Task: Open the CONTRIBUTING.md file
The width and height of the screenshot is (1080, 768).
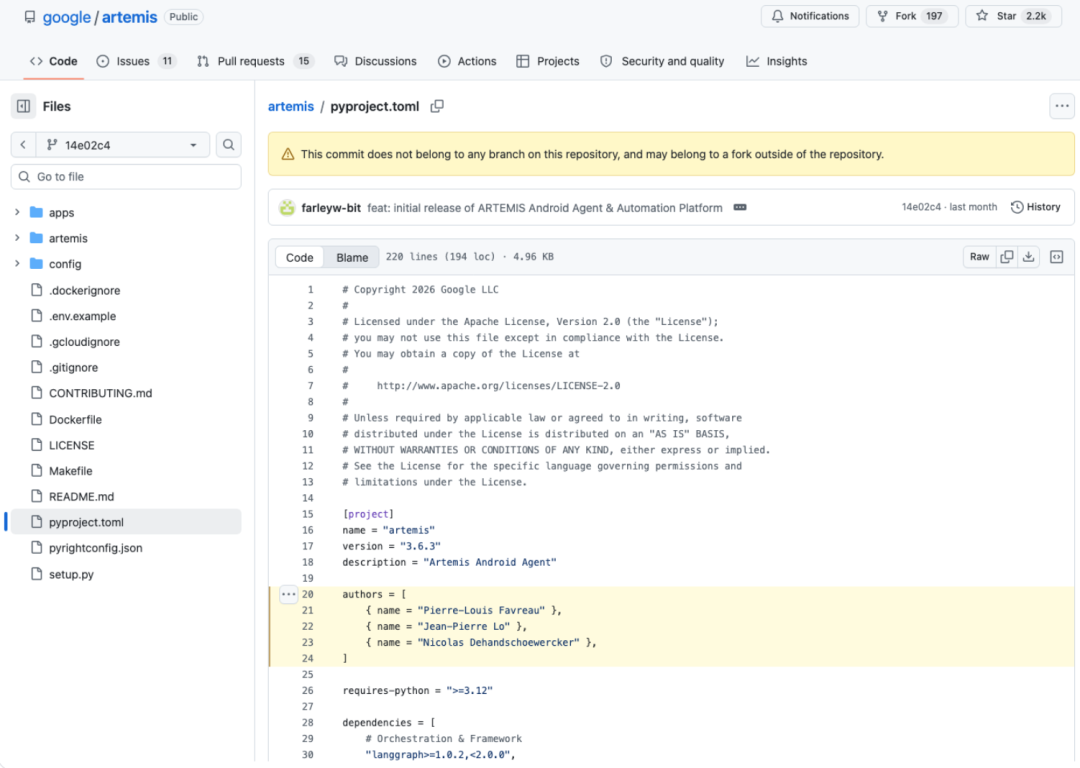Action: click(101, 393)
